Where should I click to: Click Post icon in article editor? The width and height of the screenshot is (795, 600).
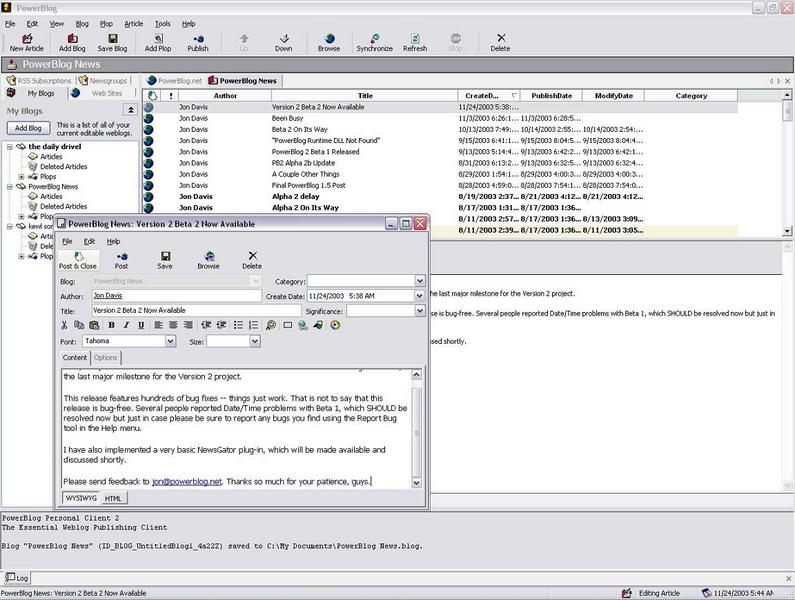pos(121,260)
